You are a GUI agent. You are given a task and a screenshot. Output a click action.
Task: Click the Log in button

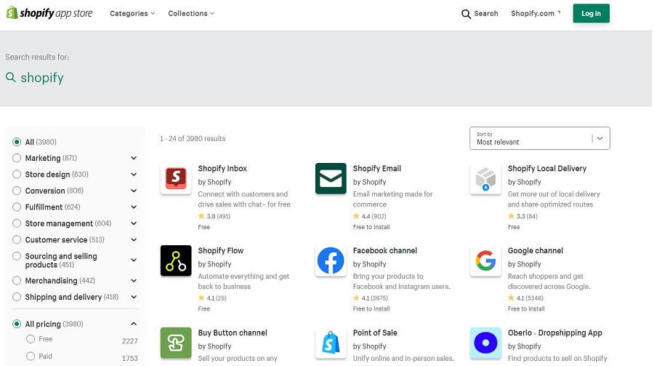(591, 13)
